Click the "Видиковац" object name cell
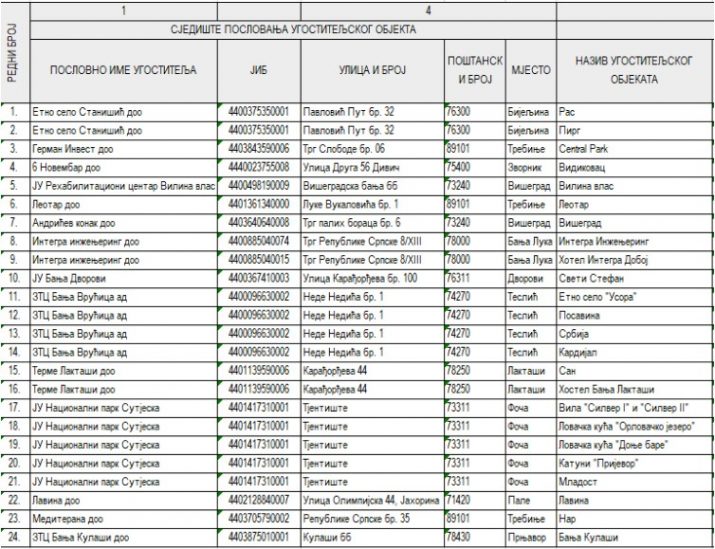Screen dimensions: 715x549 pos(588,166)
